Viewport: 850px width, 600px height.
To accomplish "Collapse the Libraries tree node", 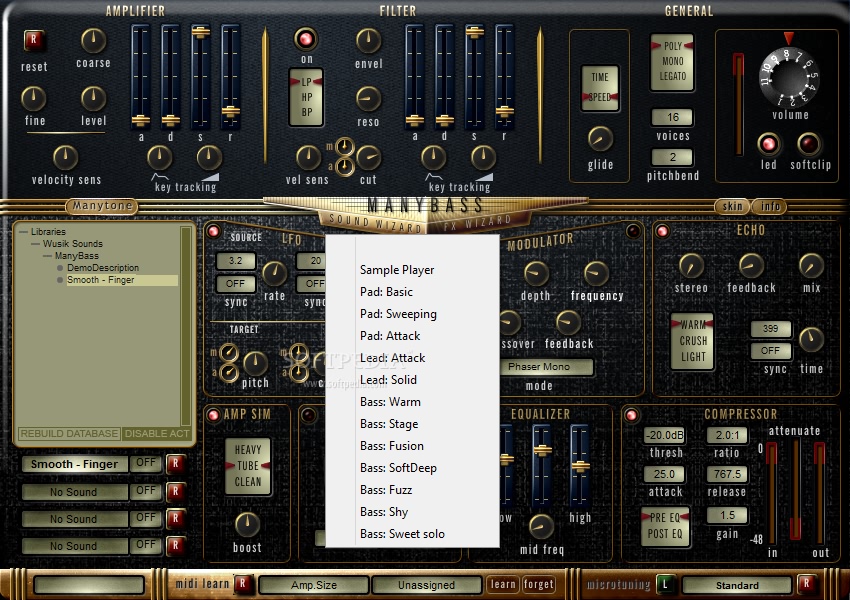I will [x=23, y=232].
